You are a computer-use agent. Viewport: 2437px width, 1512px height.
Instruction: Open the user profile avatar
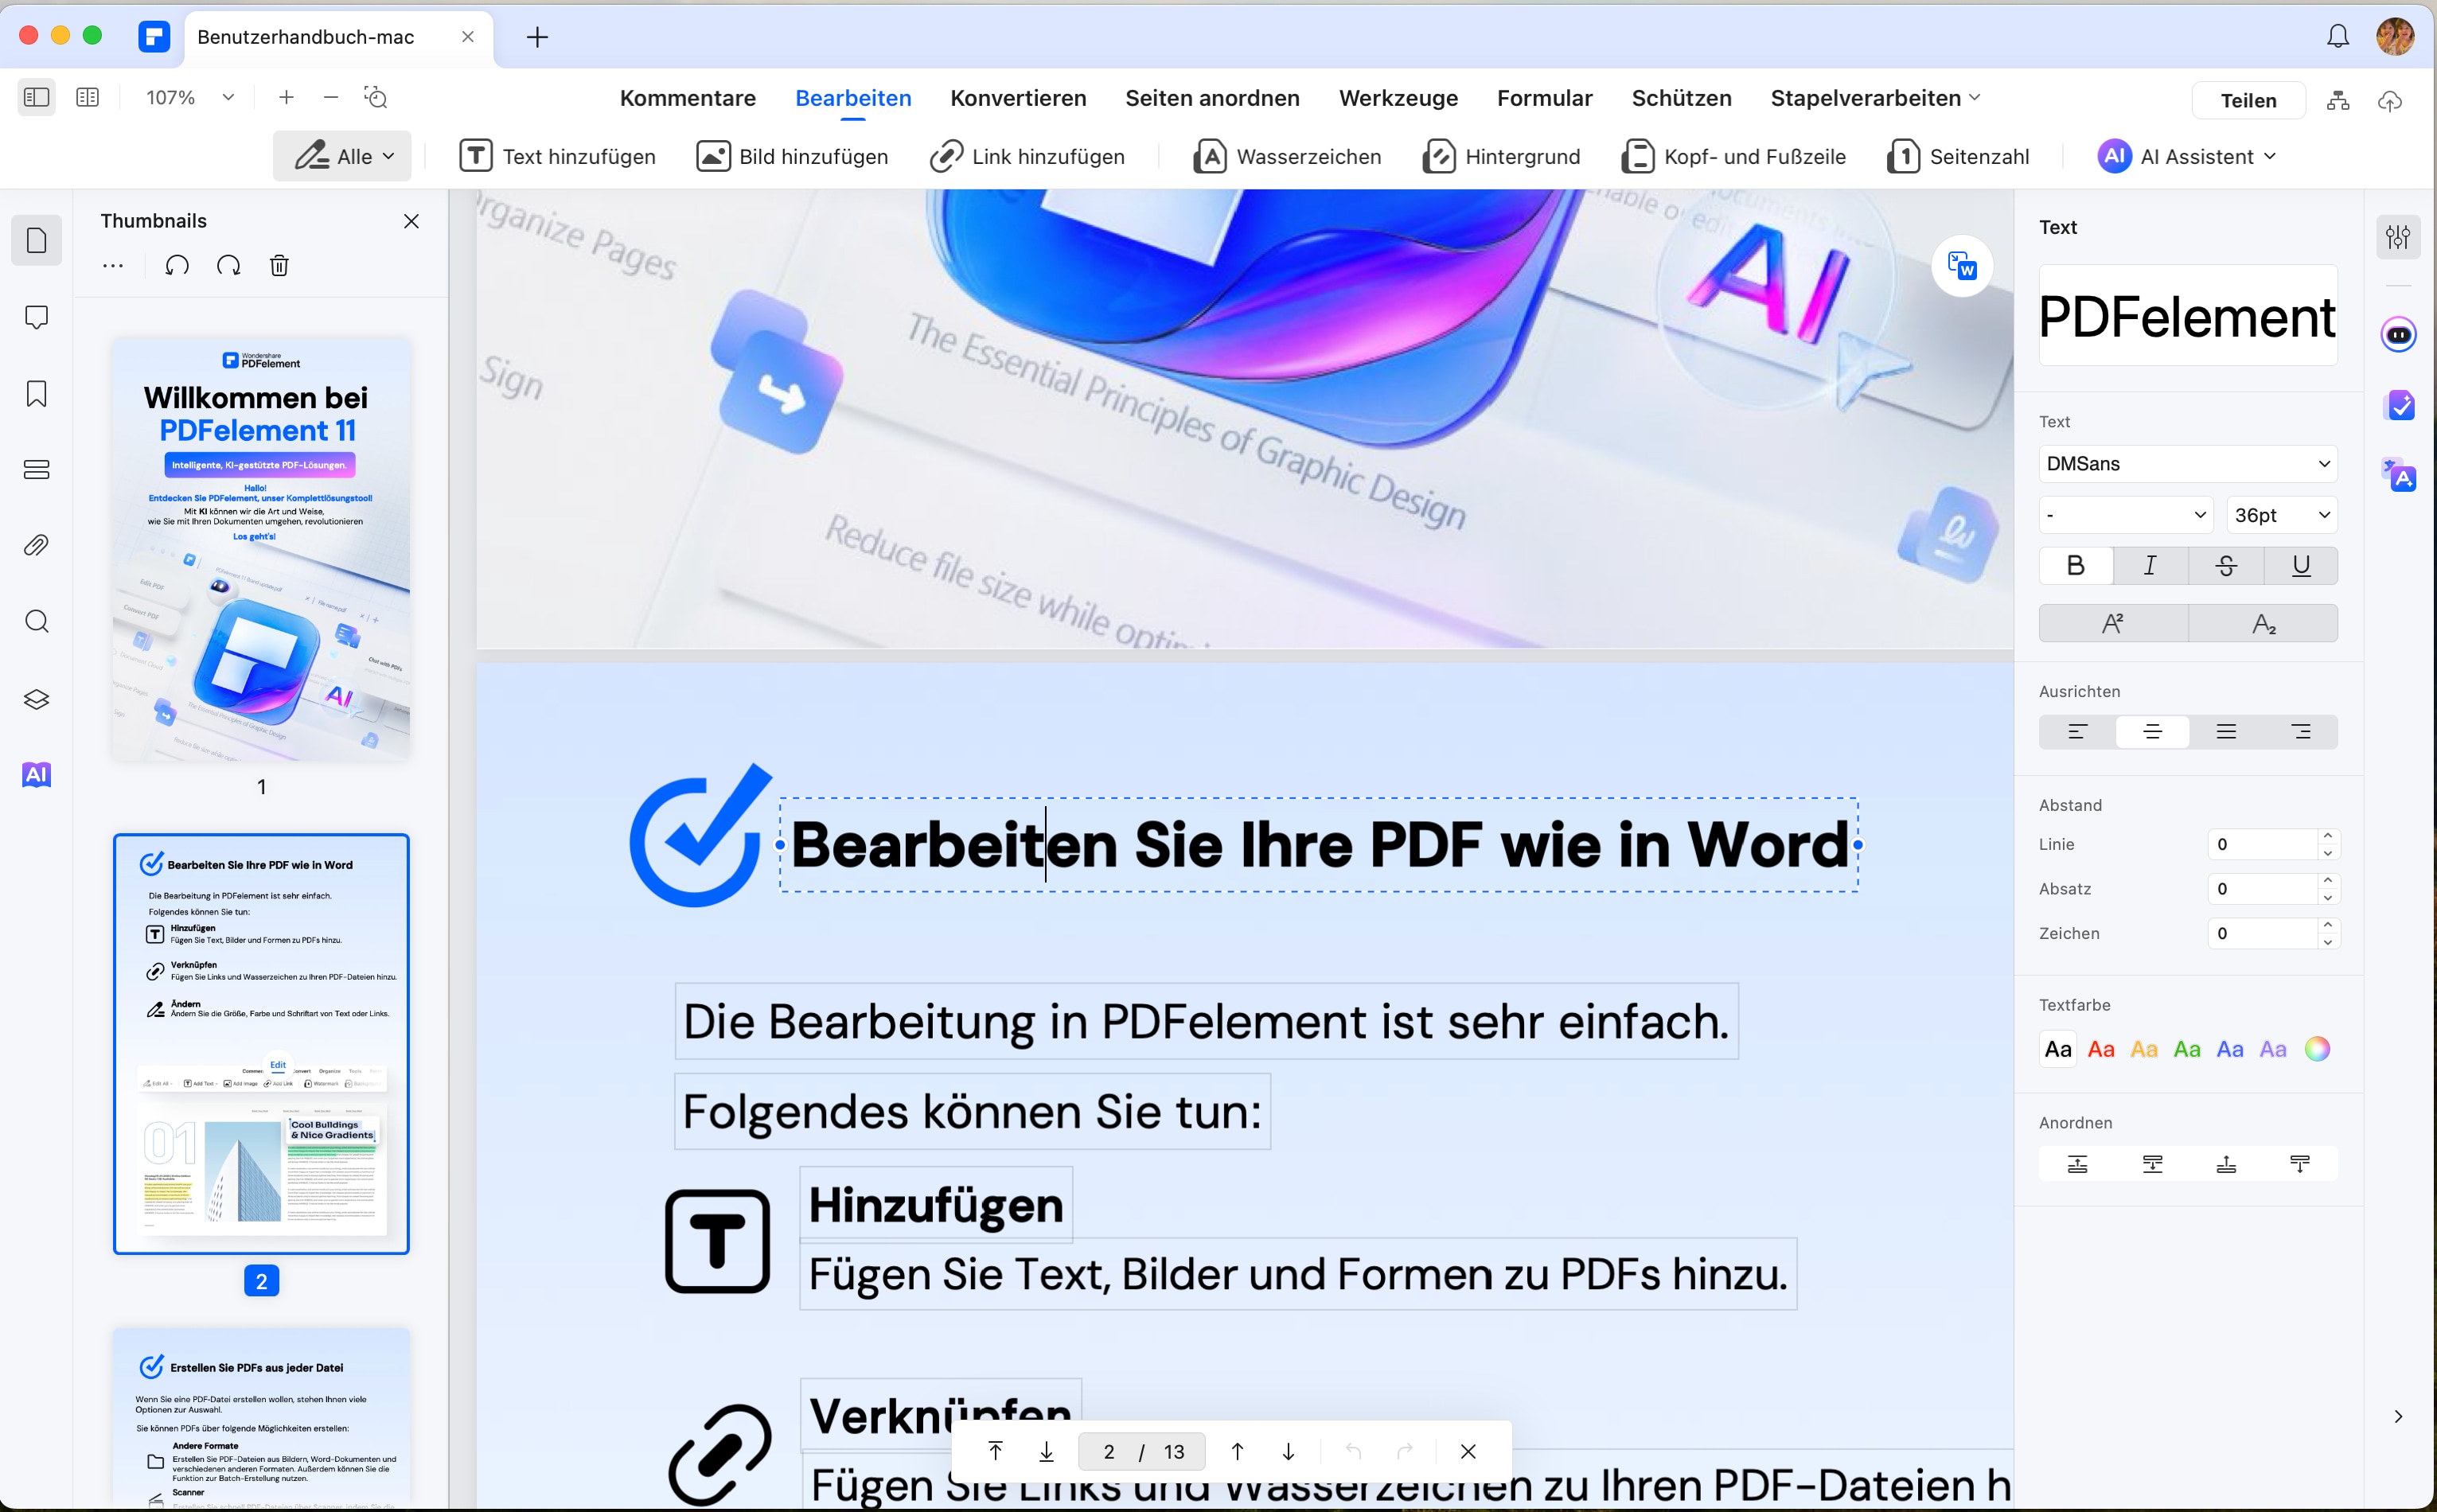[2395, 37]
